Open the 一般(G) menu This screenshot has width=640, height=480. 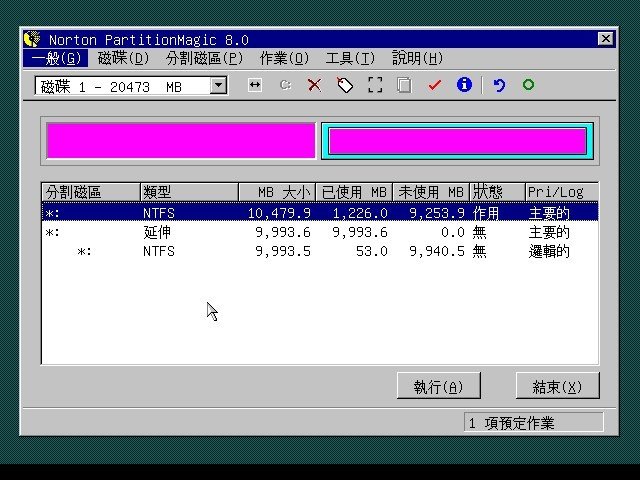click(x=56, y=58)
